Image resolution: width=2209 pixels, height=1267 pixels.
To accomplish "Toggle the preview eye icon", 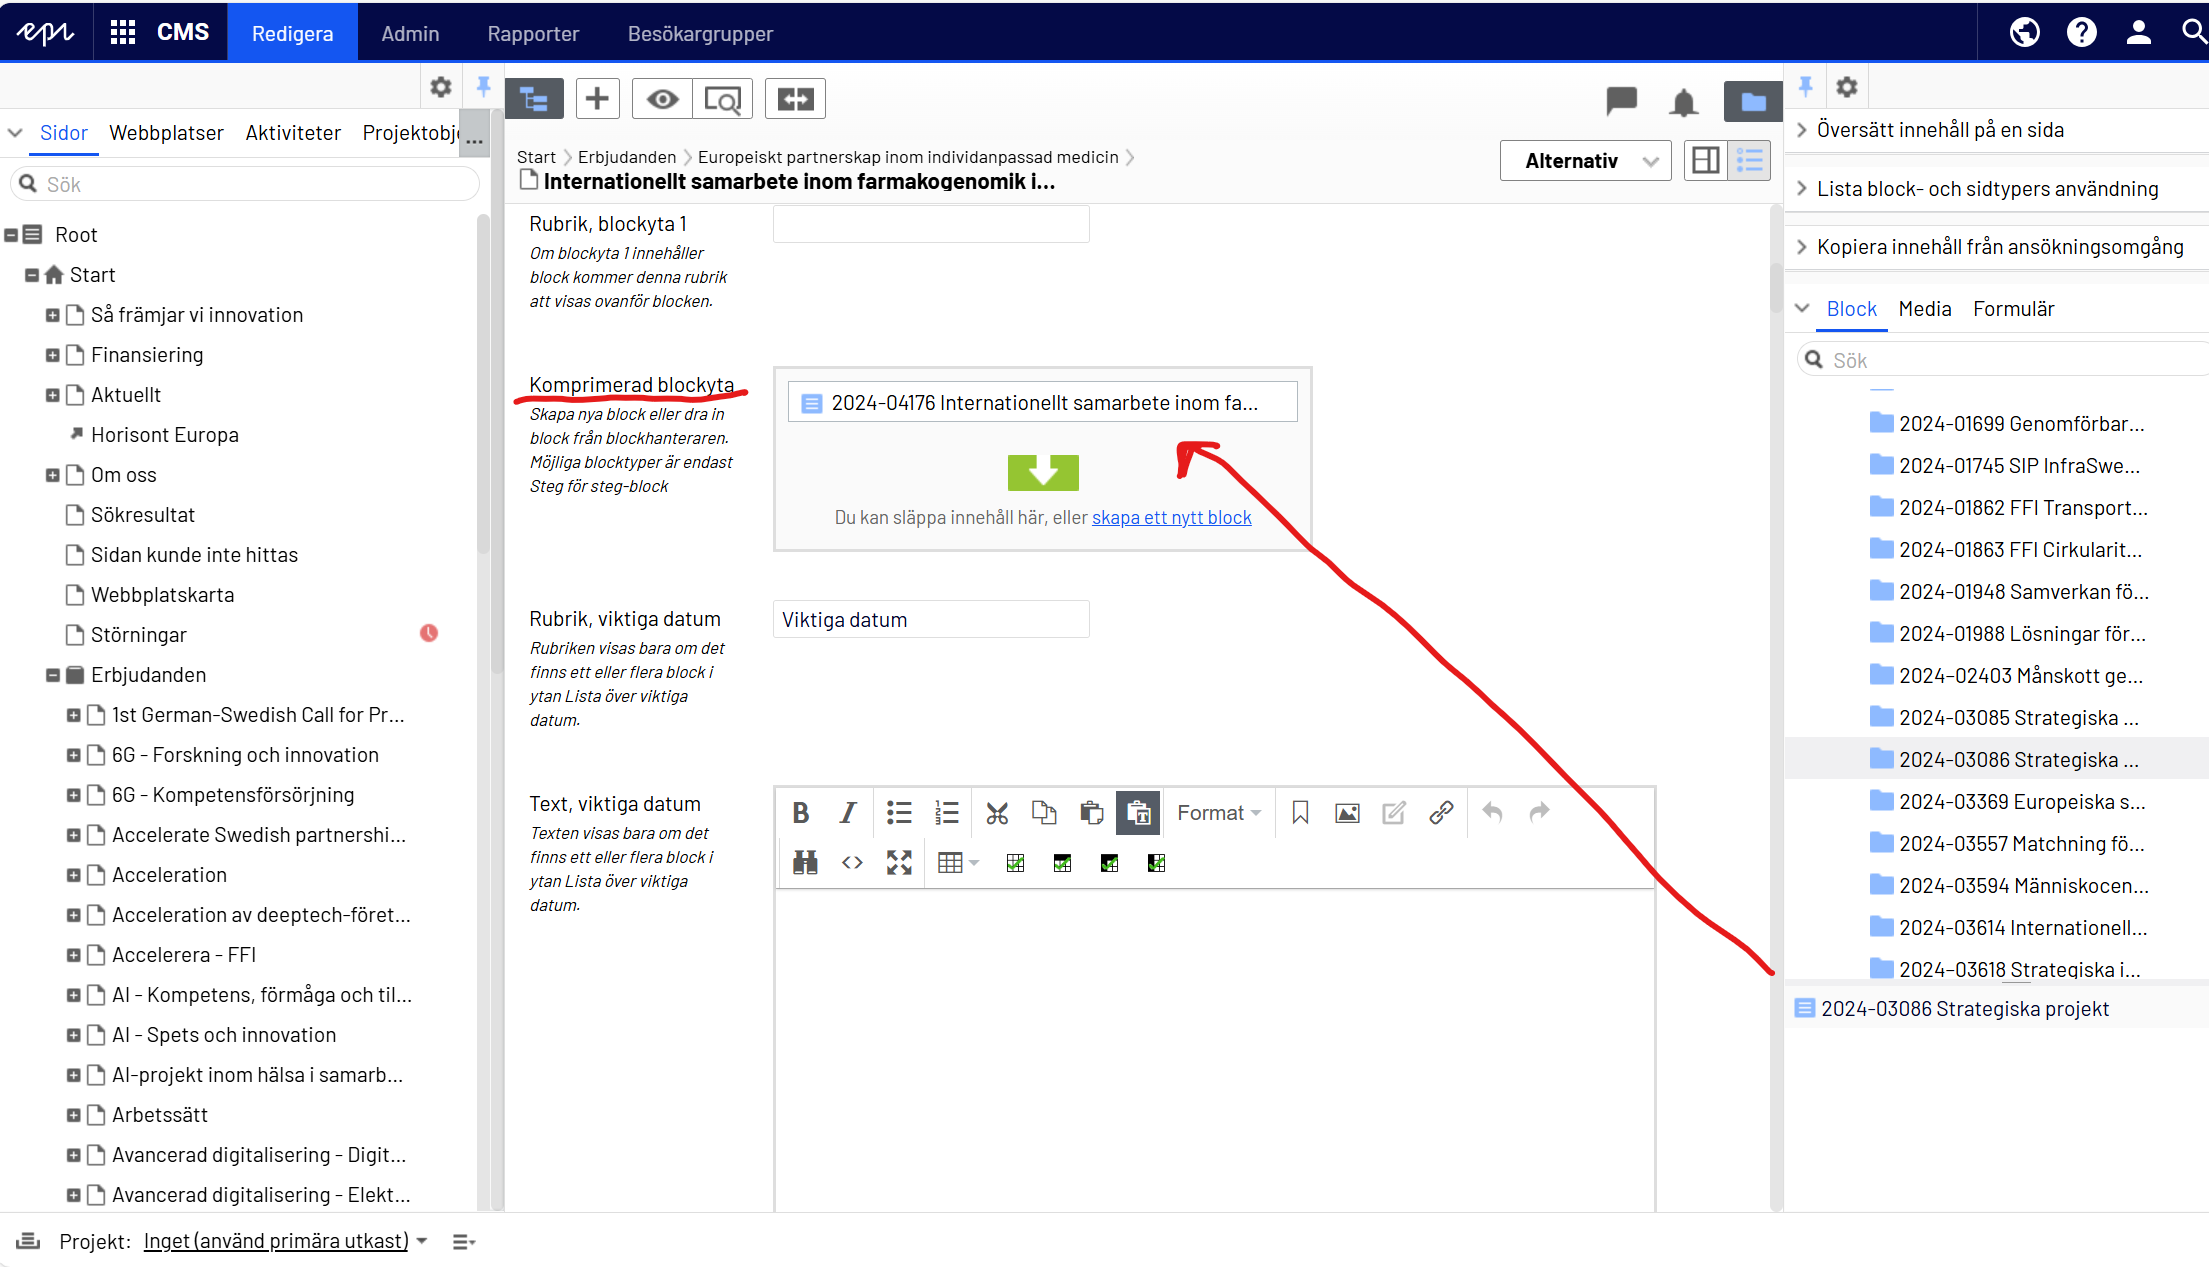I will point(663,97).
